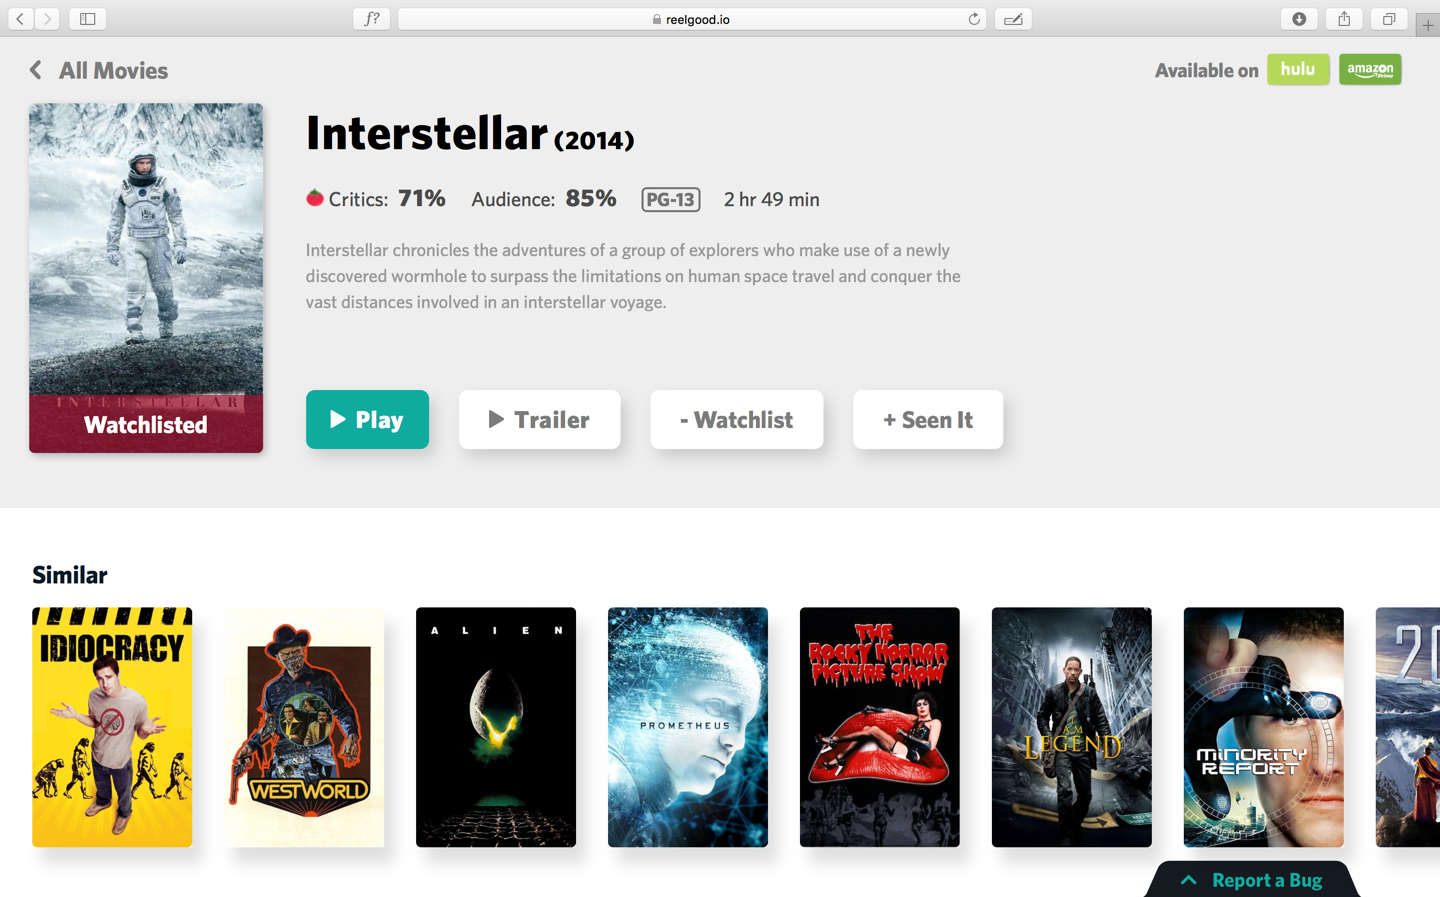Image resolution: width=1440 pixels, height=897 pixels.
Task: Open the Safari share menu
Action: click(x=1344, y=19)
